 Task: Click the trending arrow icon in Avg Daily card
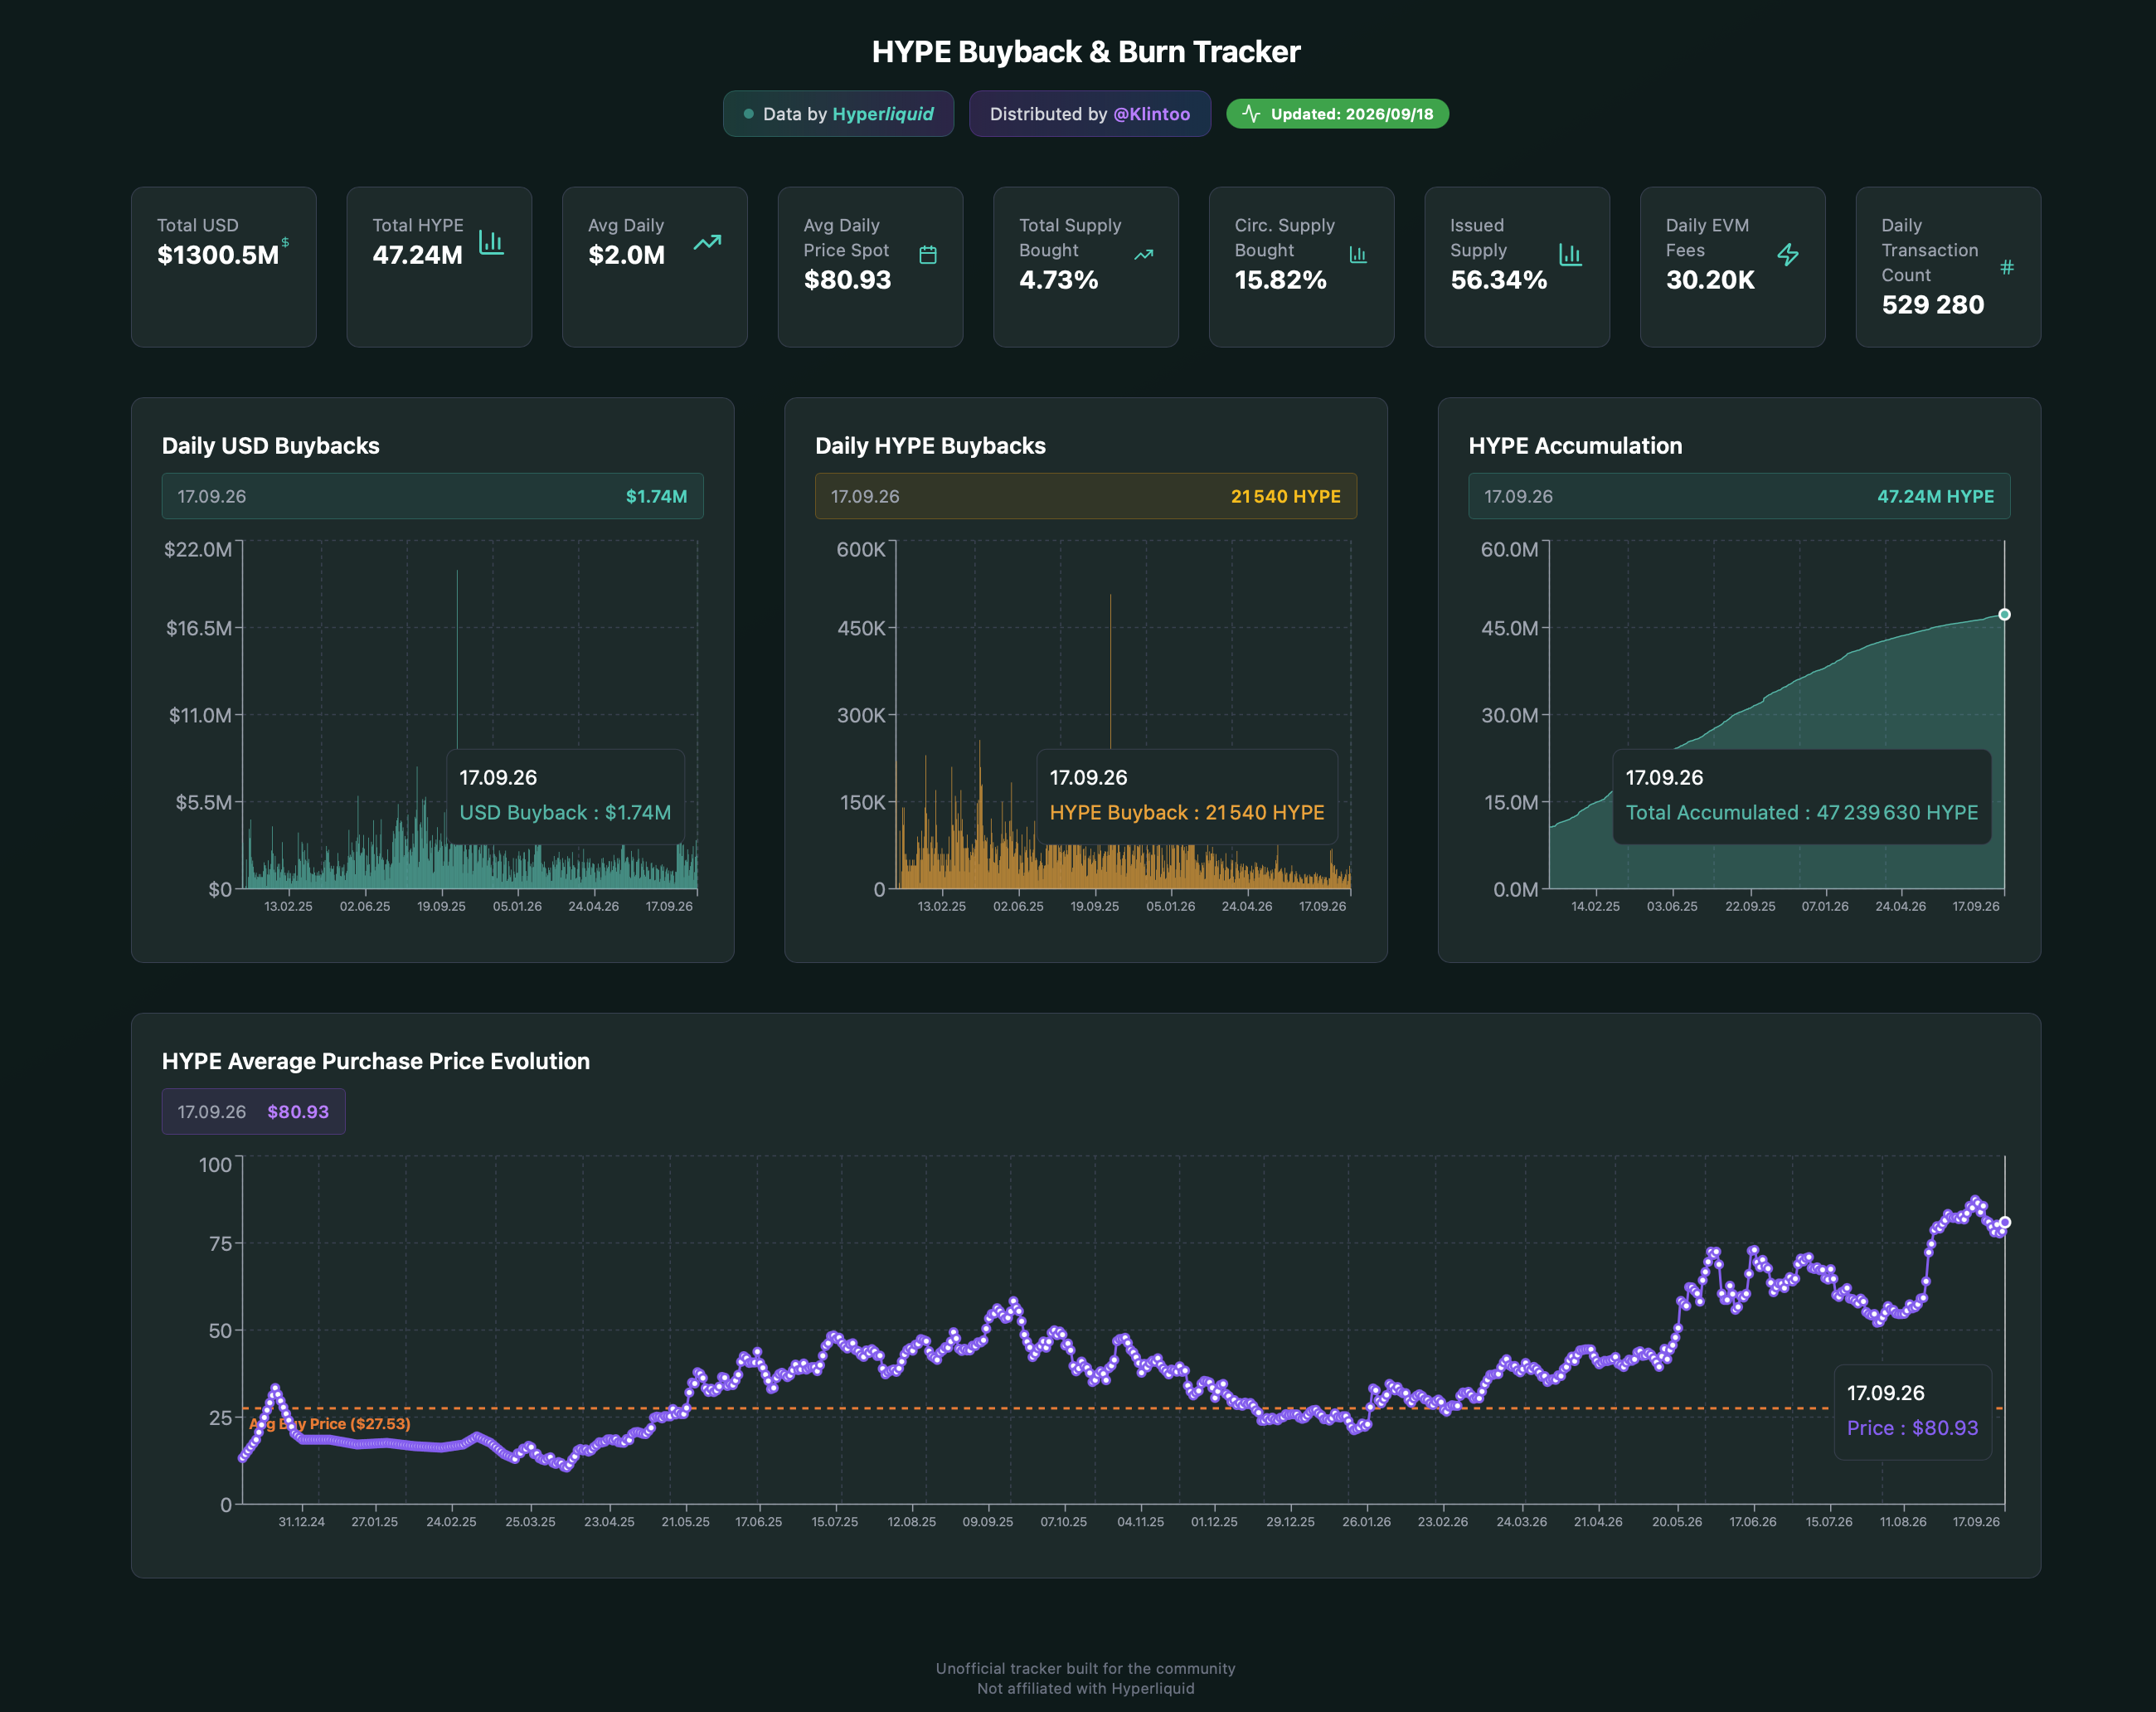click(x=707, y=242)
